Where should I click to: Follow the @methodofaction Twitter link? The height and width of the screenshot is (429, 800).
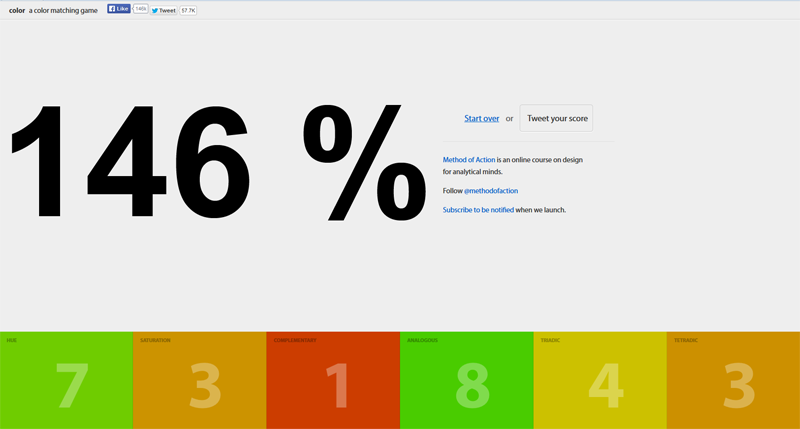(491, 190)
